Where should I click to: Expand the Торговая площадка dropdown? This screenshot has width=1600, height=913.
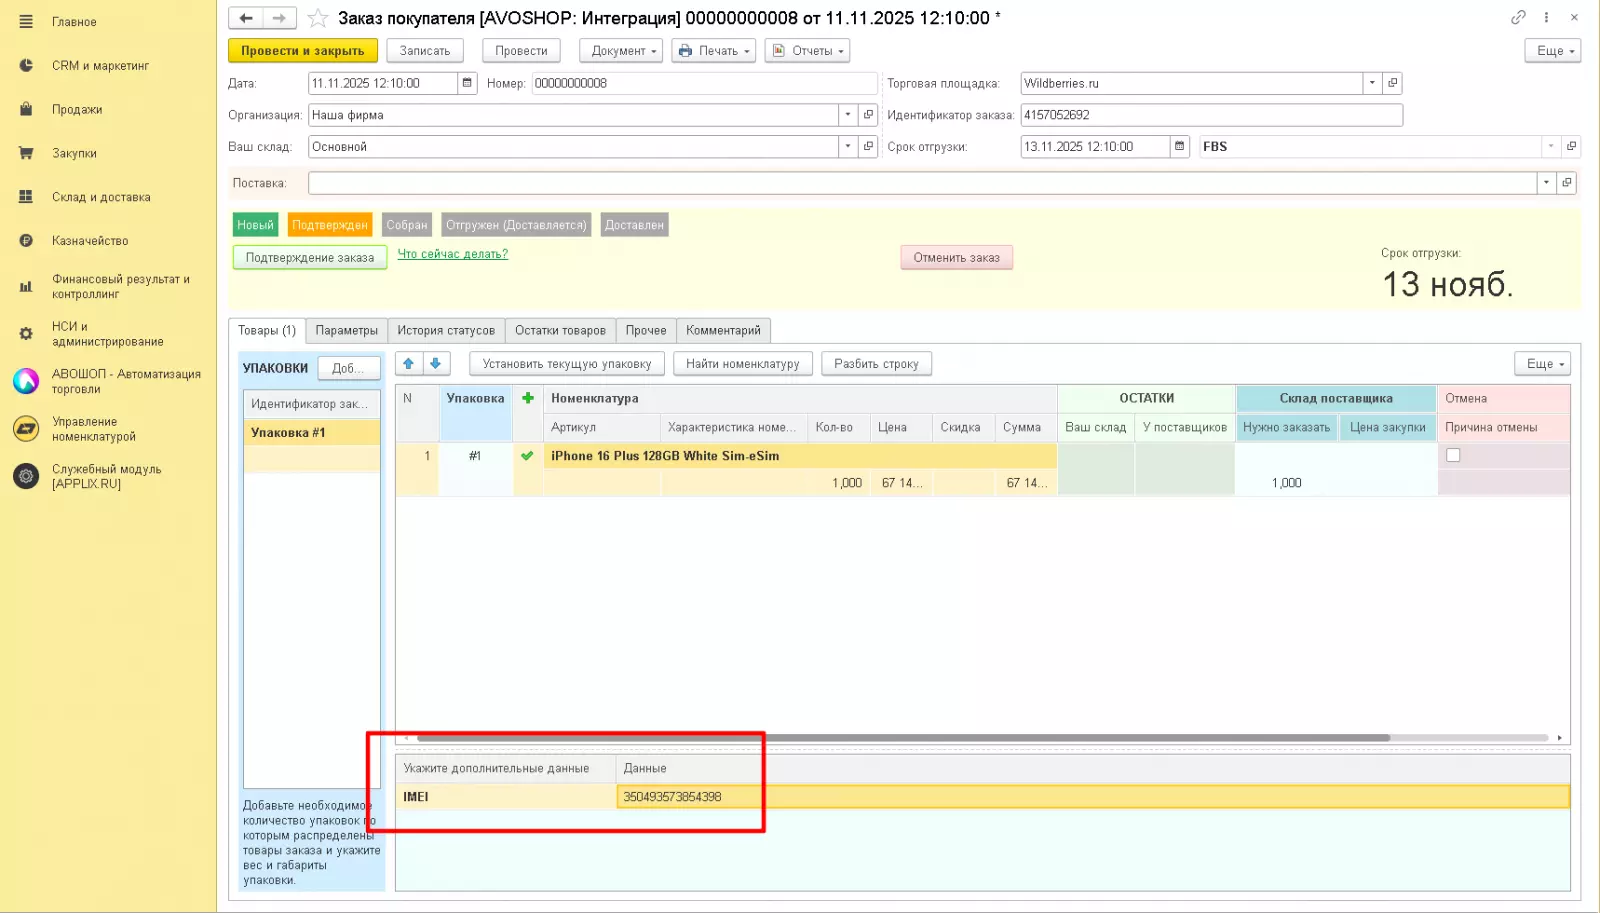point(1372,83)
